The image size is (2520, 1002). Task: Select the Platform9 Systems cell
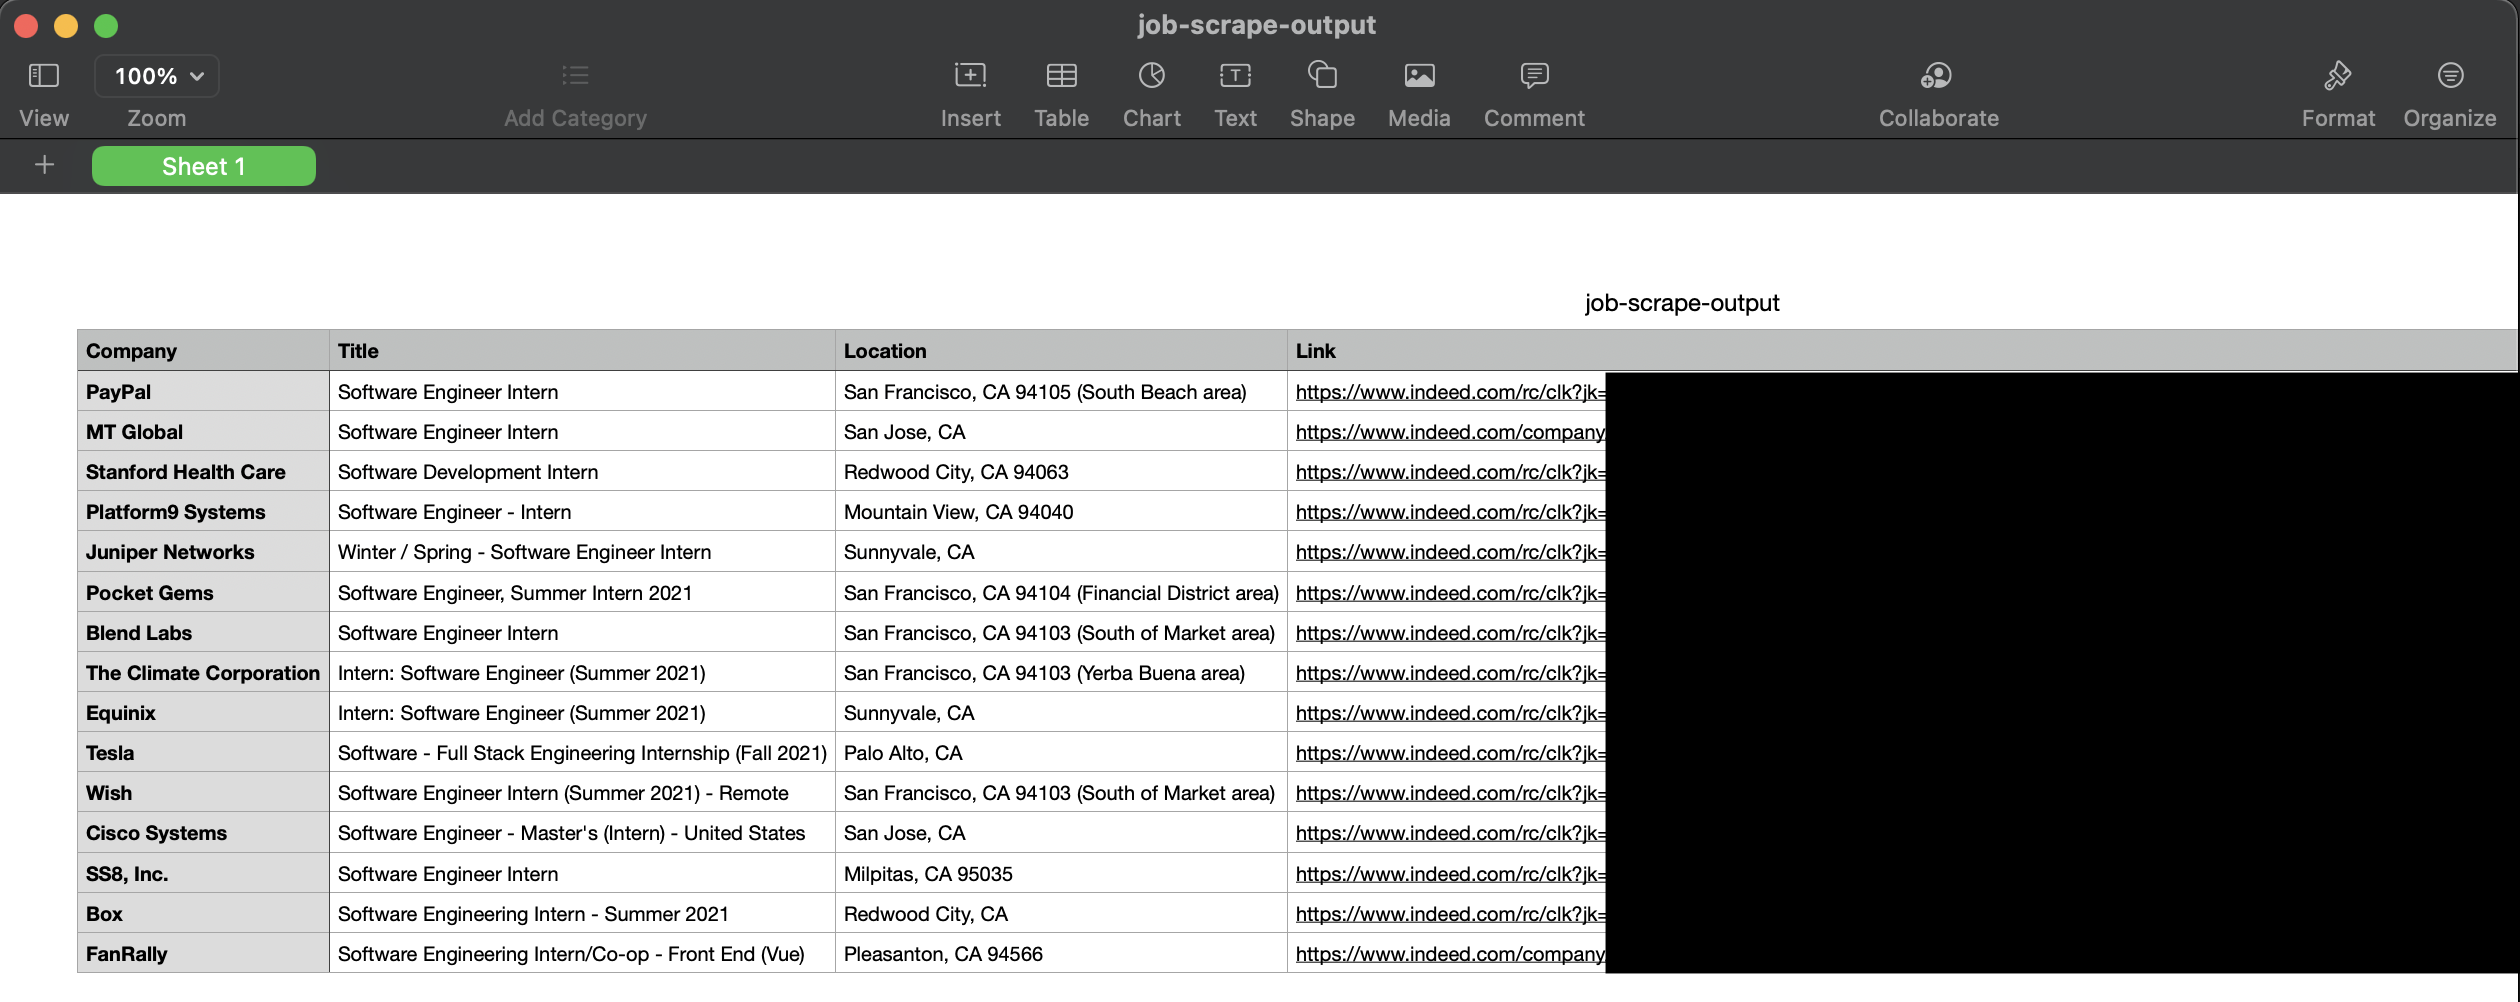[x=203, y=512]
